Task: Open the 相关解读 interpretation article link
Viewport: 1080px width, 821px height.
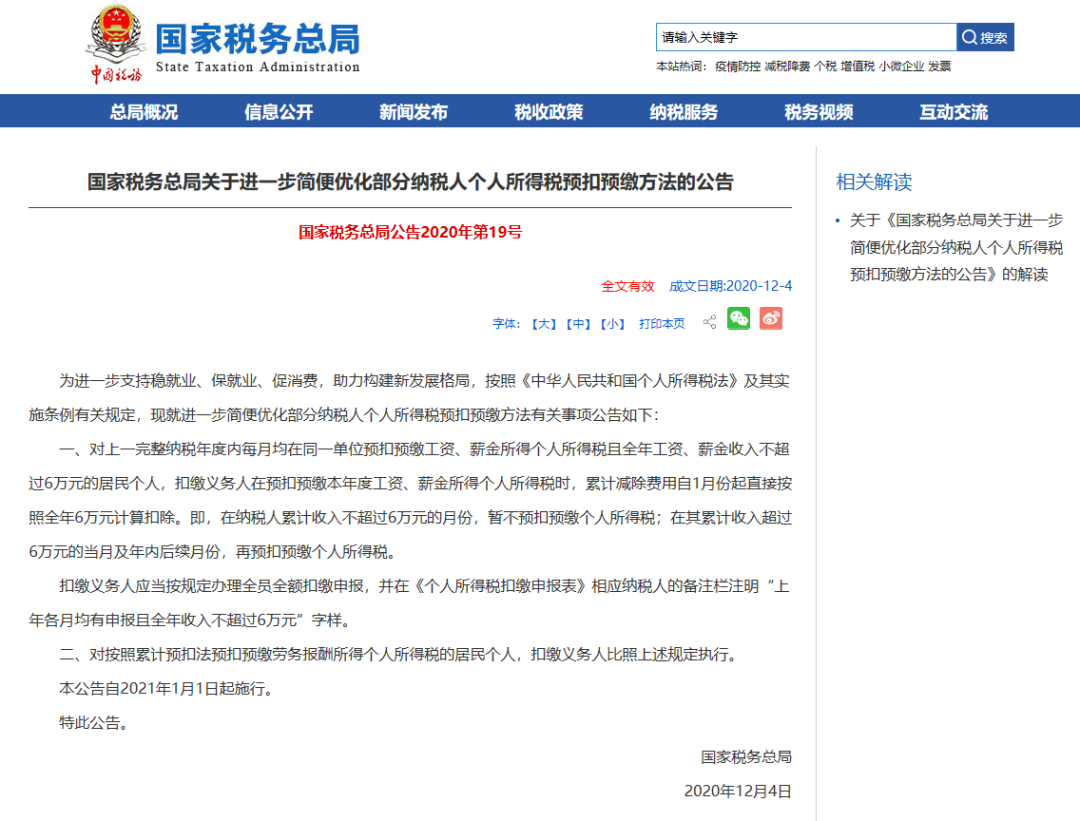Action: click(x=955, y=247)
